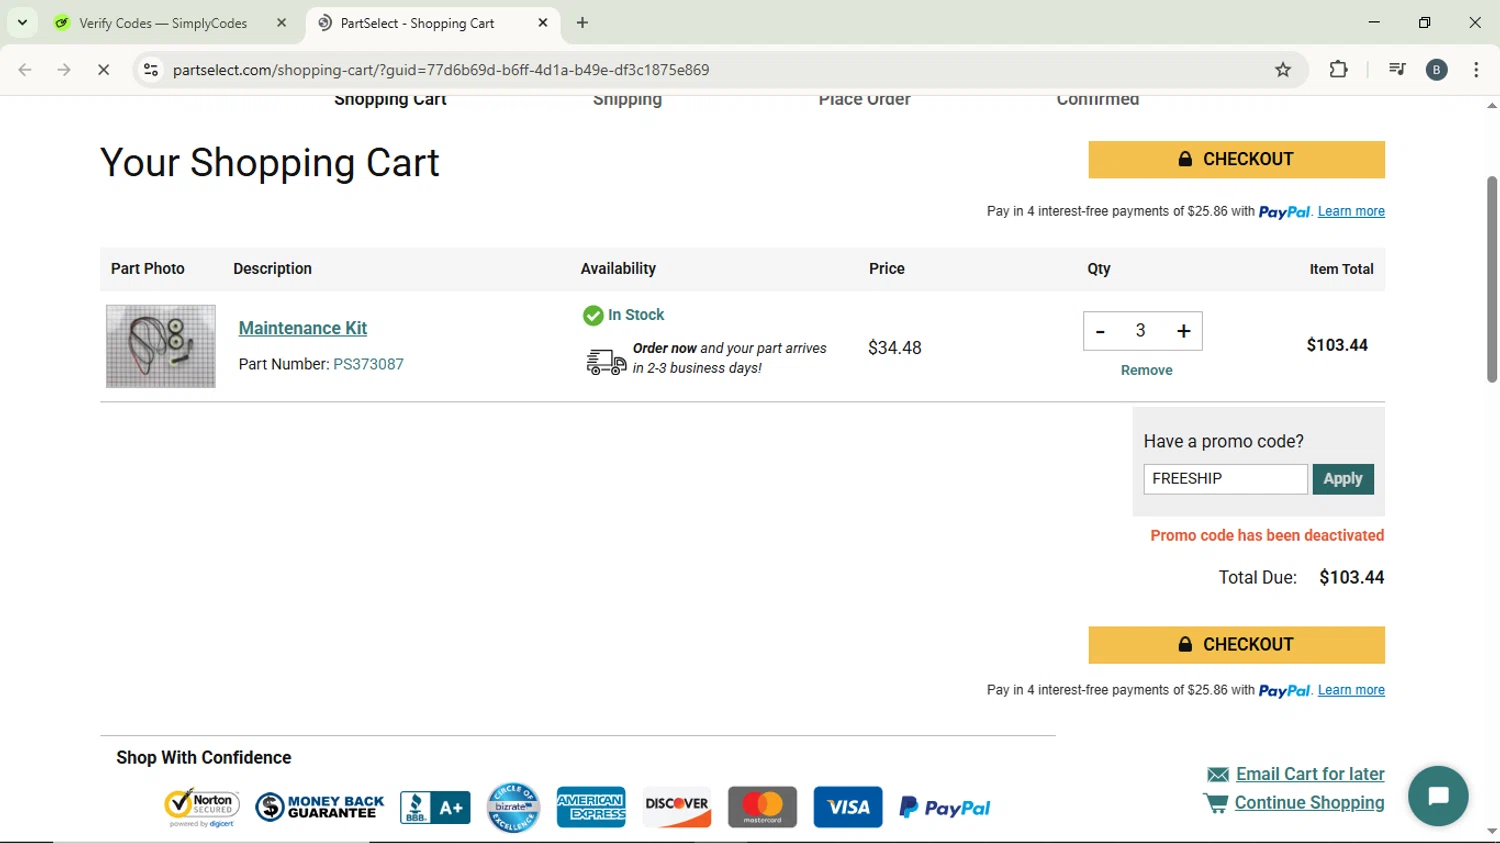Apply the promo code

(1343, 479)
